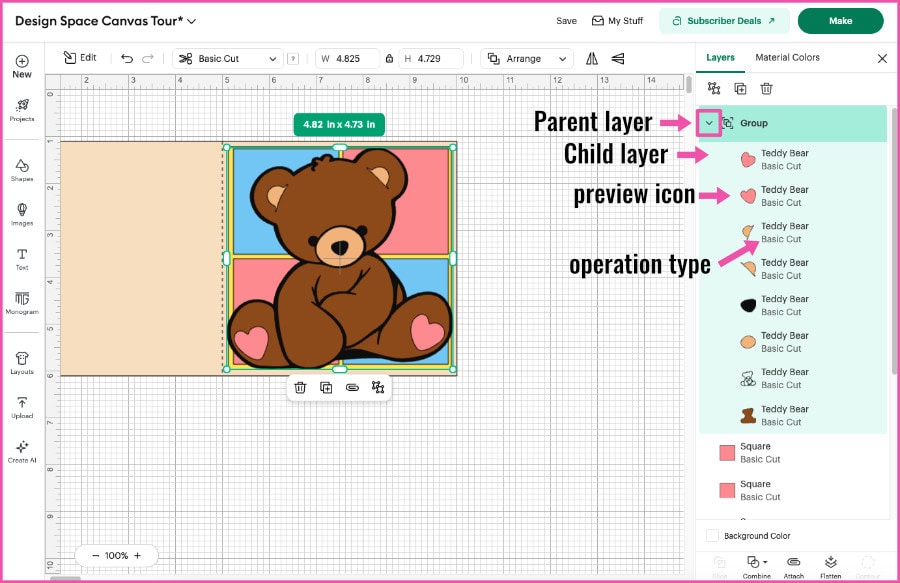Click duplicate icon atop Layers panel
The height and width of the screenshot is (583, 900).
pos(740,88)
